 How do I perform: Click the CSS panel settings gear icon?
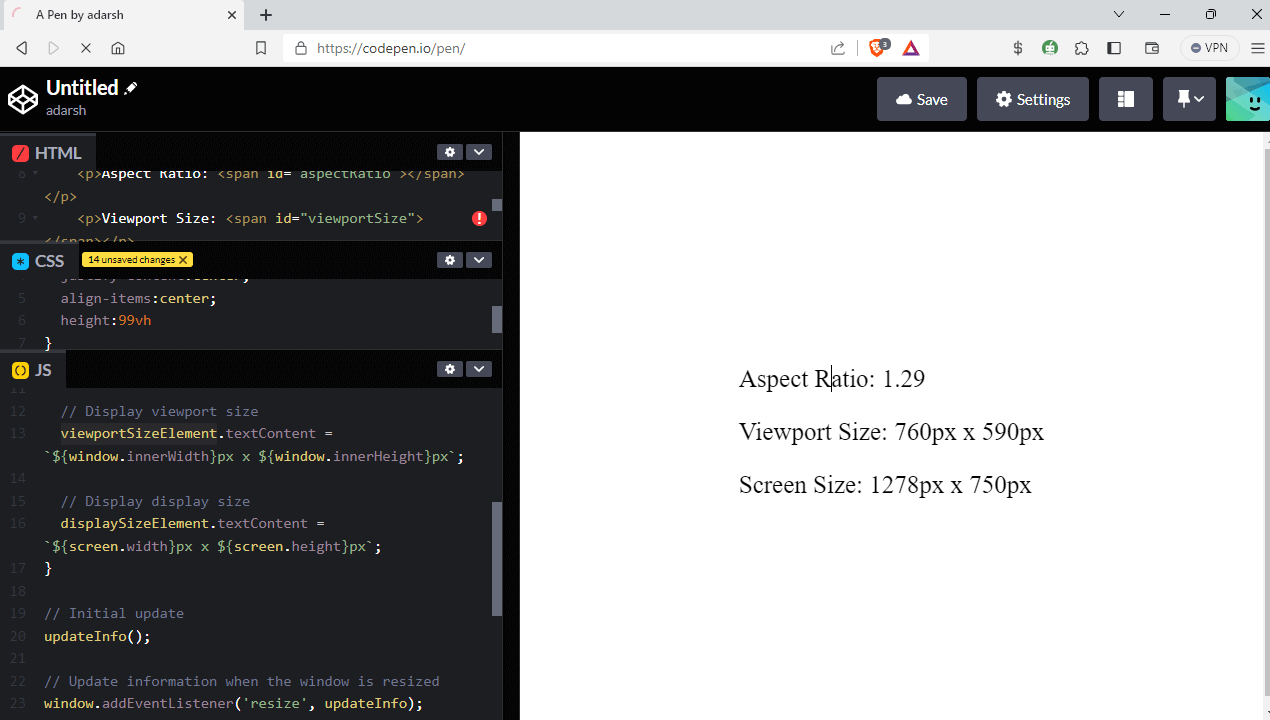click(449, 259)
